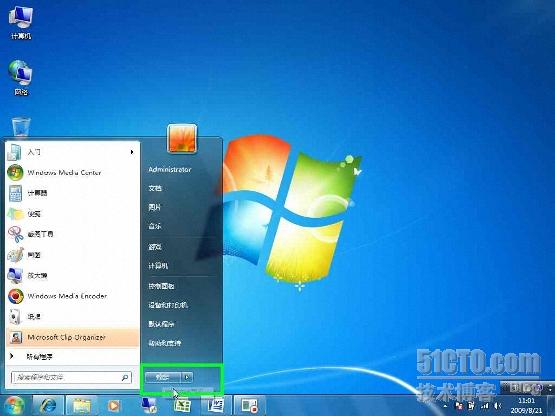Launch Word from the taskbar
This screenshot has height=416, width=555.
coord(216,406)
